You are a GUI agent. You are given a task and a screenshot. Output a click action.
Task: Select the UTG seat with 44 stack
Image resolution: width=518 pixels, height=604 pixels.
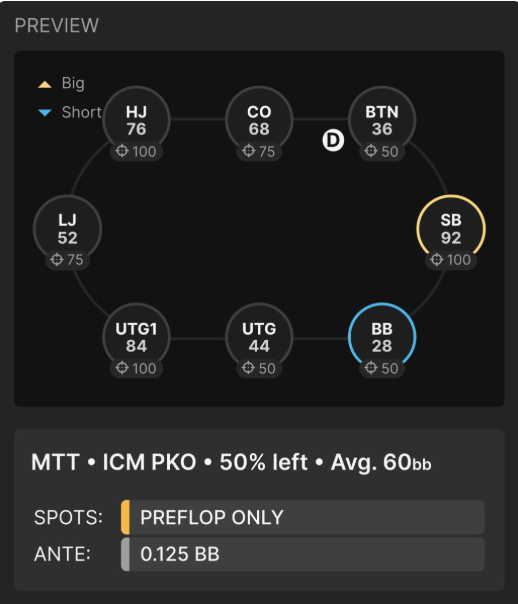(259, 337)
